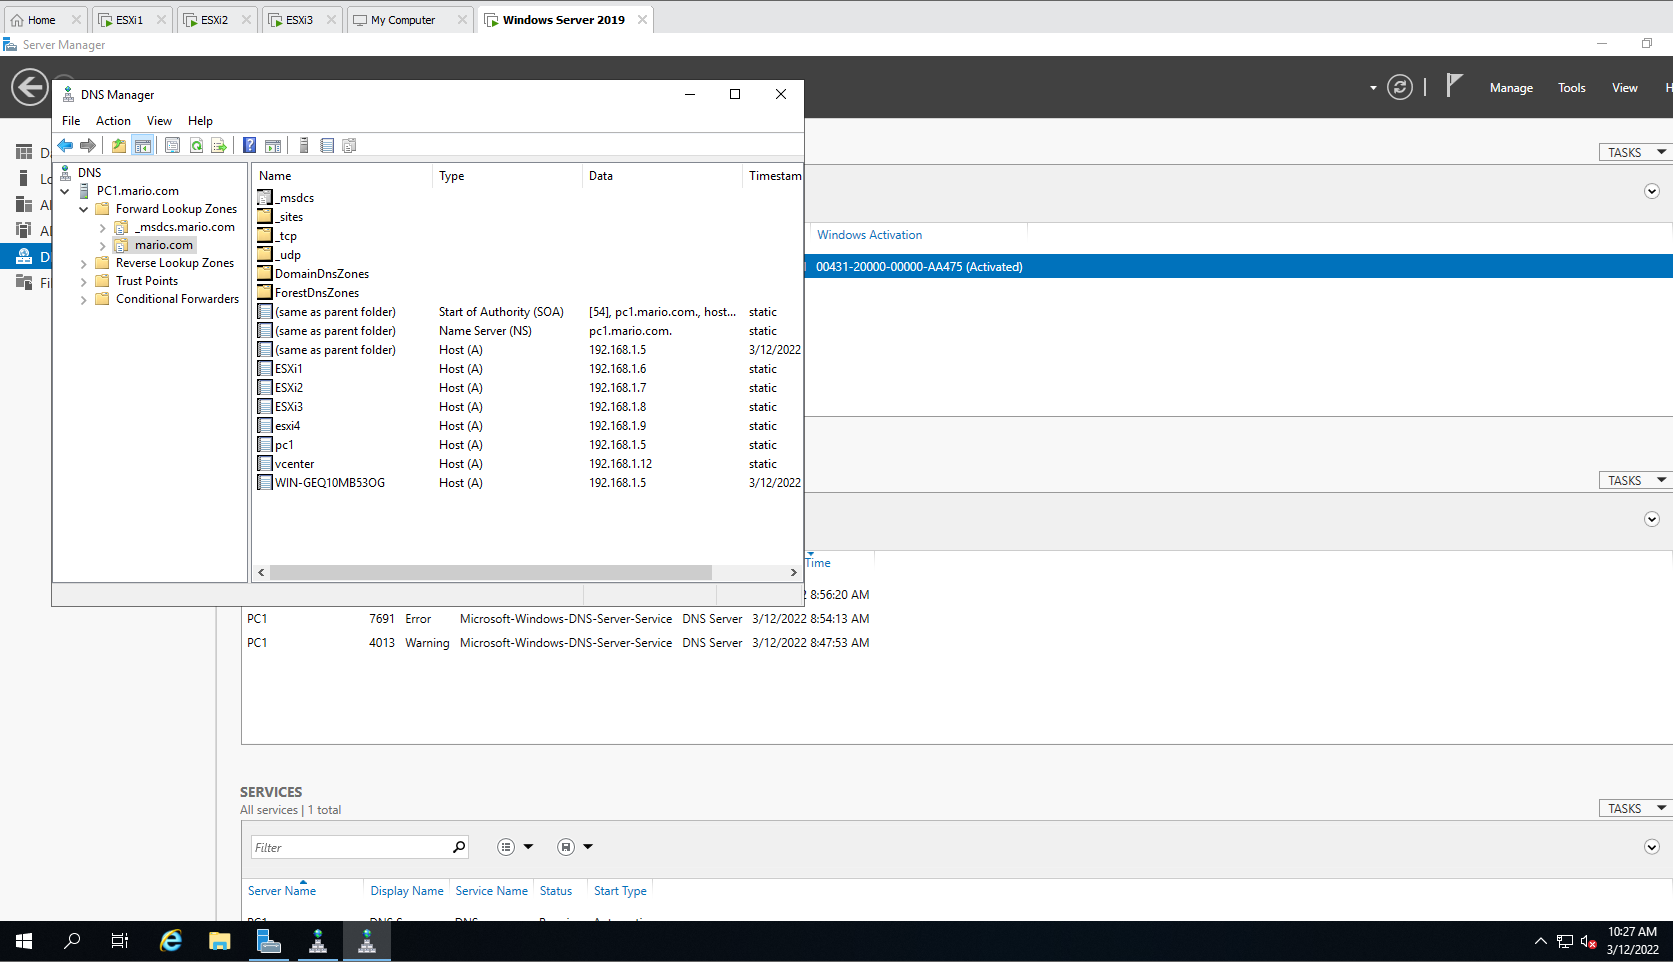The width and height of the screenshot is (1673, 962).
Task: Open taskbar search magnifier
Action: click(x=72, y=941)
